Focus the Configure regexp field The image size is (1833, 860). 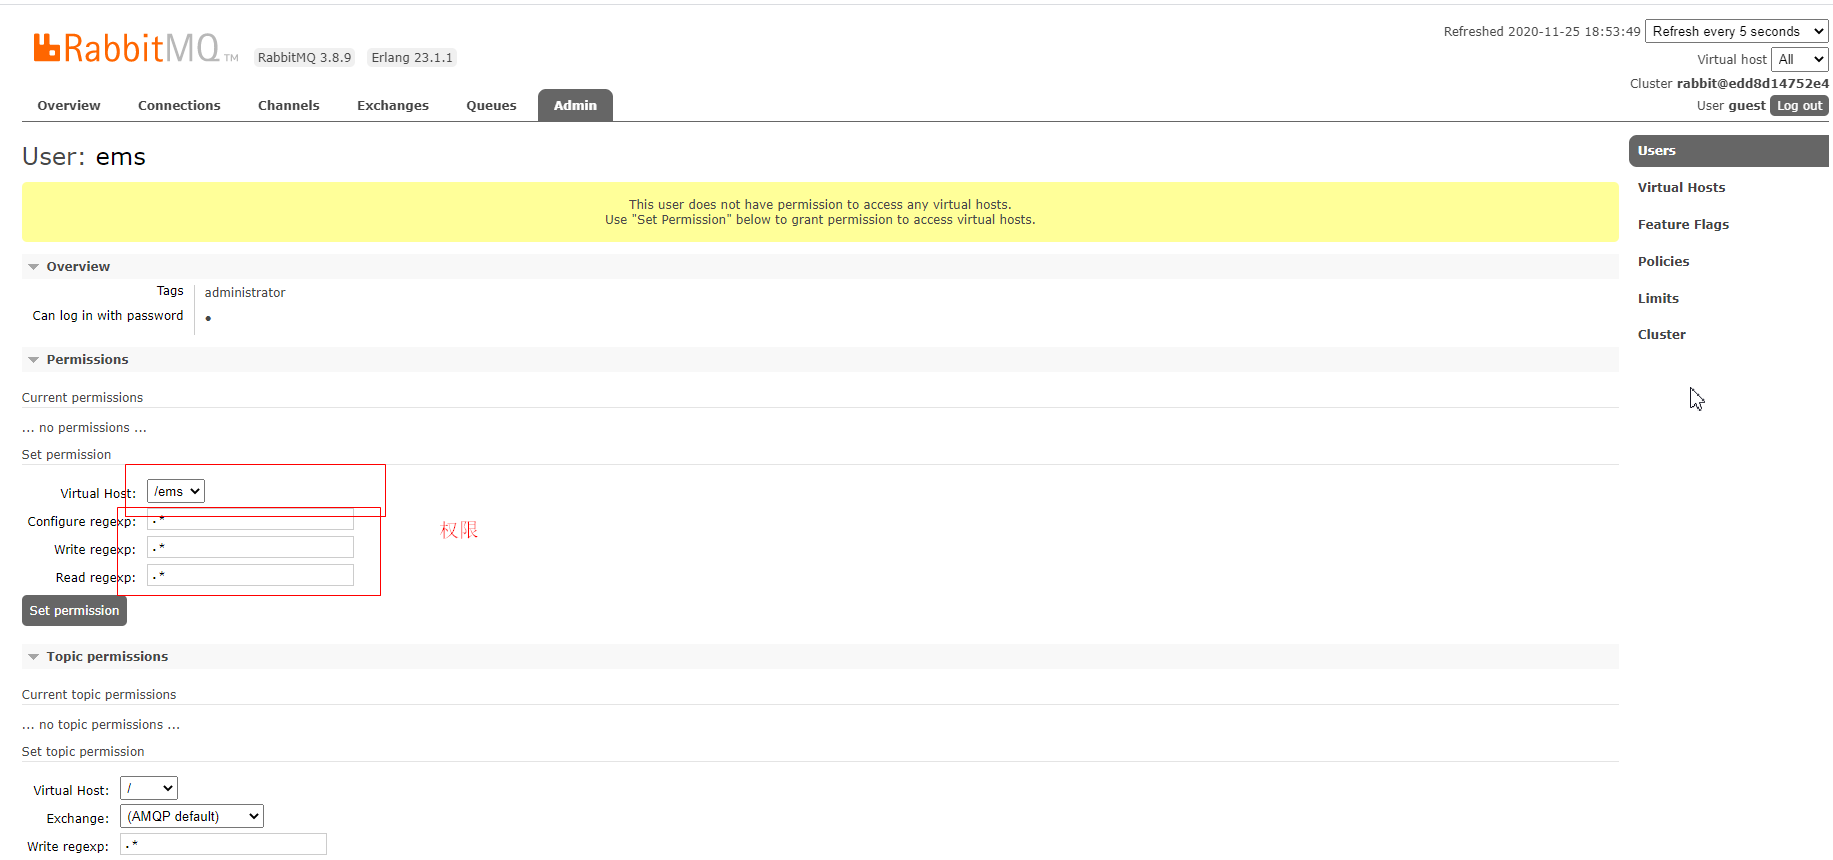[x=250, y=520]
